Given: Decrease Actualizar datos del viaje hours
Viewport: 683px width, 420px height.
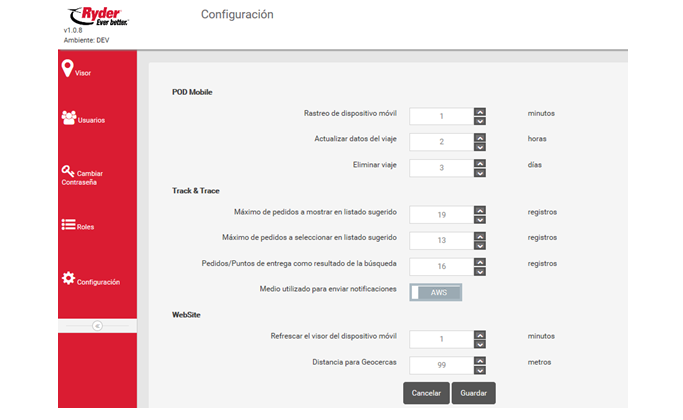Looking at the screenshot, I should [x=480, y=147].
